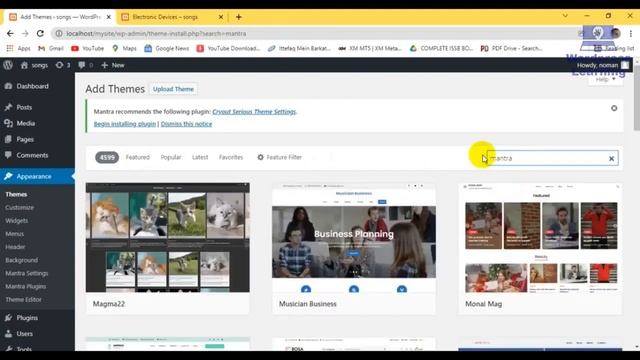This screenshot has height=360, width=640.
Task: Open the PDF Drive bookmark
Action: (x=511, y=48)
